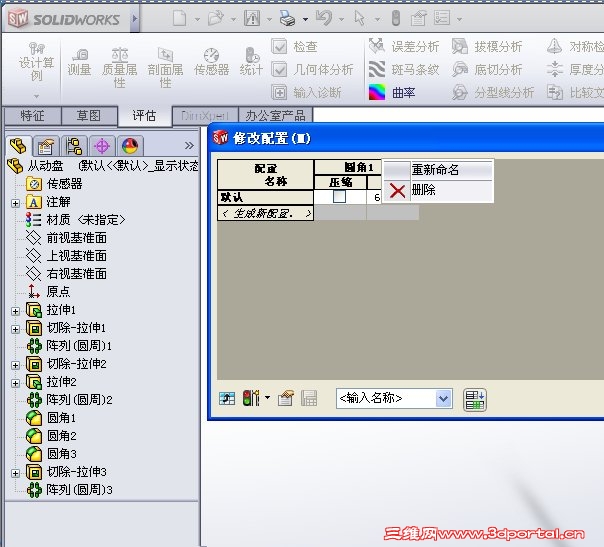
Task: Click the SolidWorks logo menu
Action: point(64,18)
